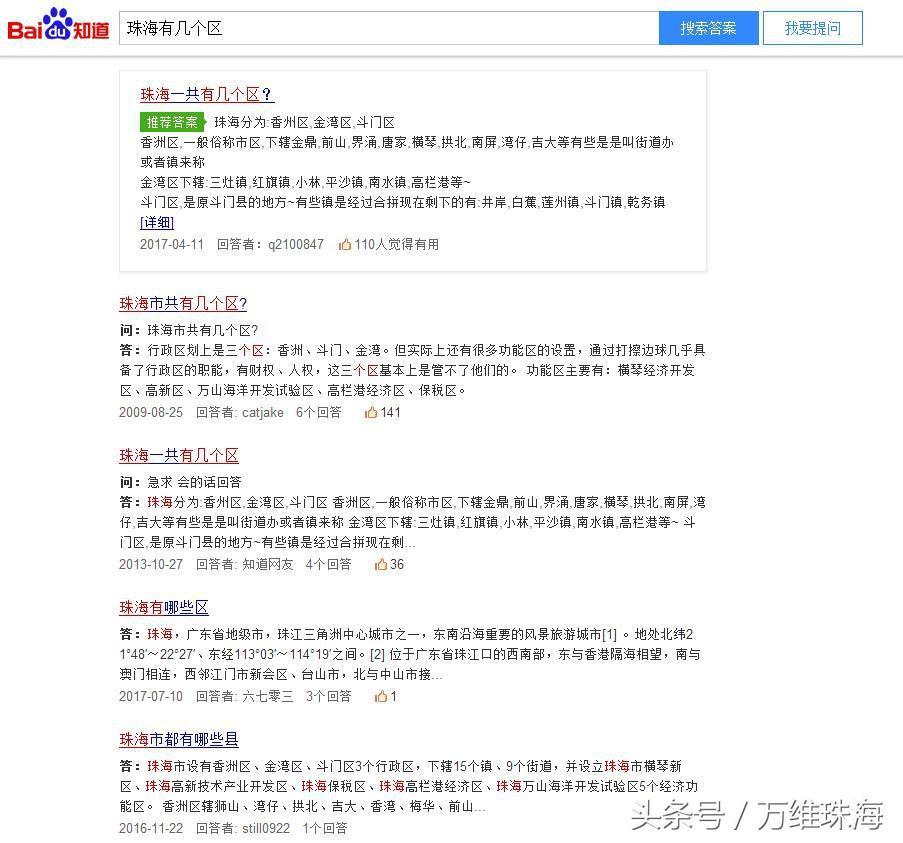Click the date 2017-07-10

click(151, 696)
